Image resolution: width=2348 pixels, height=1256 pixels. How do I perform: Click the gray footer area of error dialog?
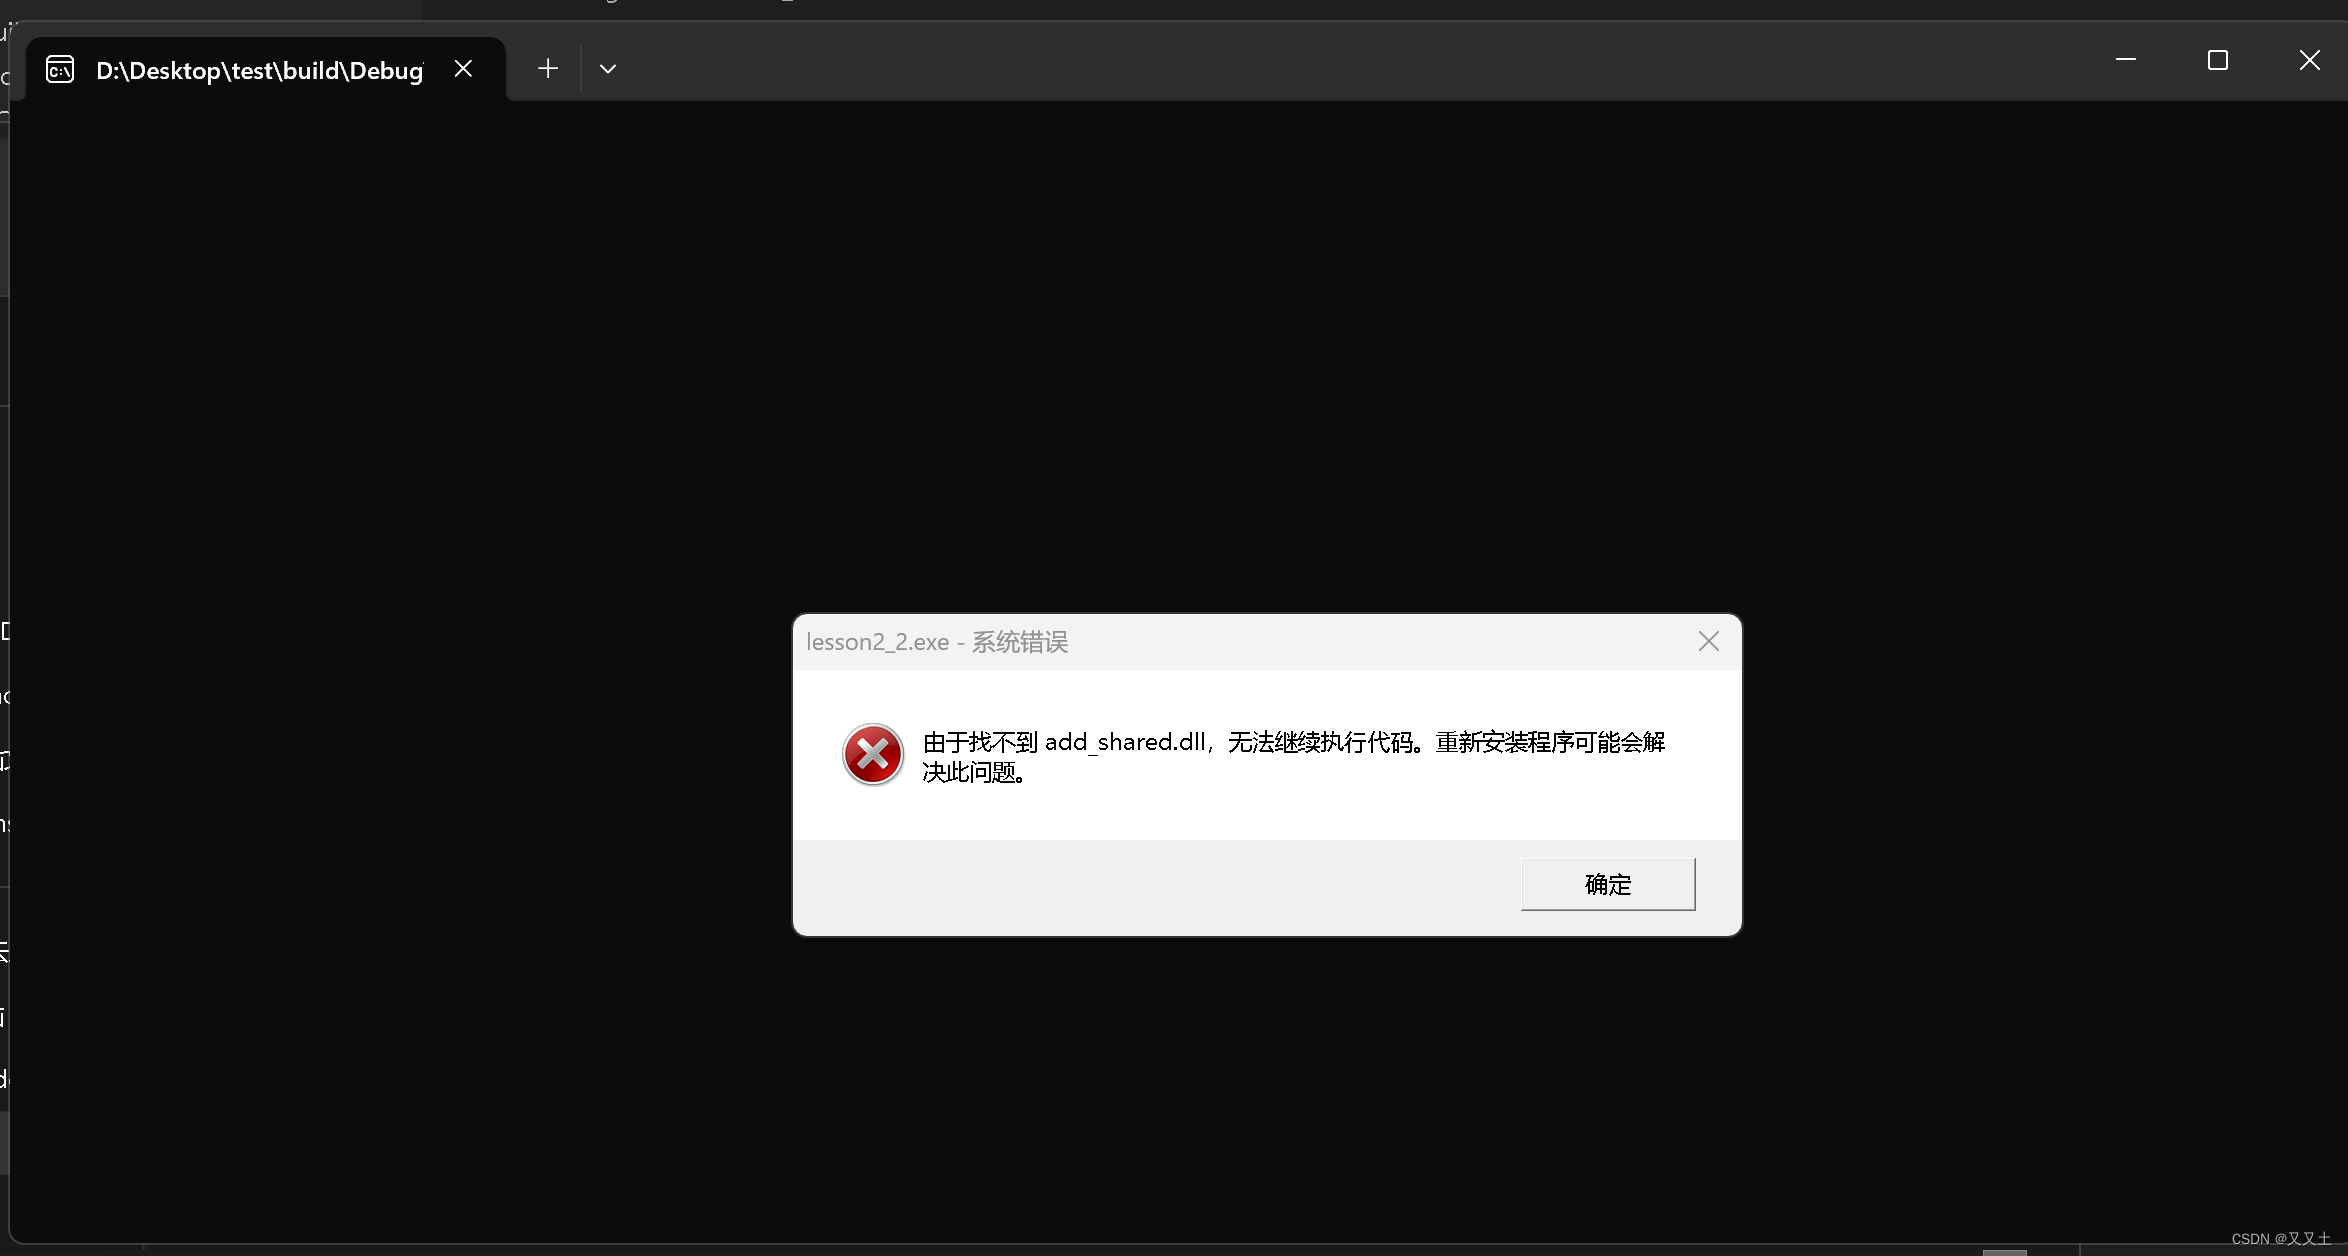pyautogui.click(x=1150, y=887)
